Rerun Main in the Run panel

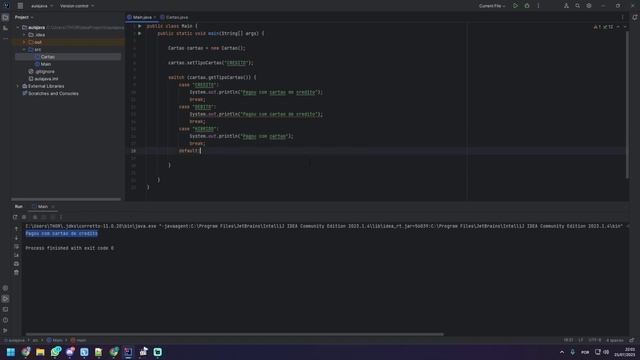point(15,217)
